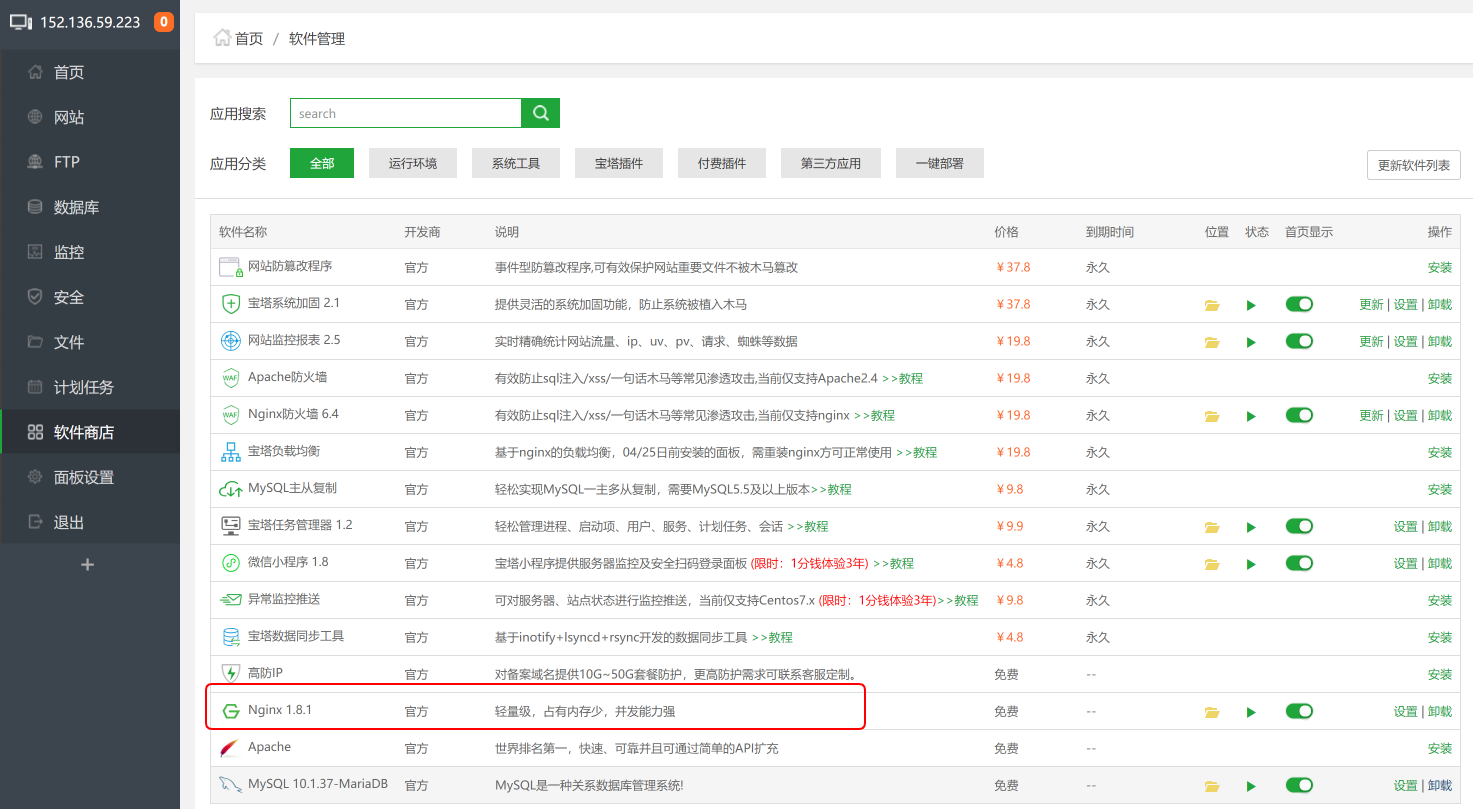Screen dimensions: 1473x809
Task: Click the 宝塔负载均衡 icon
Action: click(231, 452)
